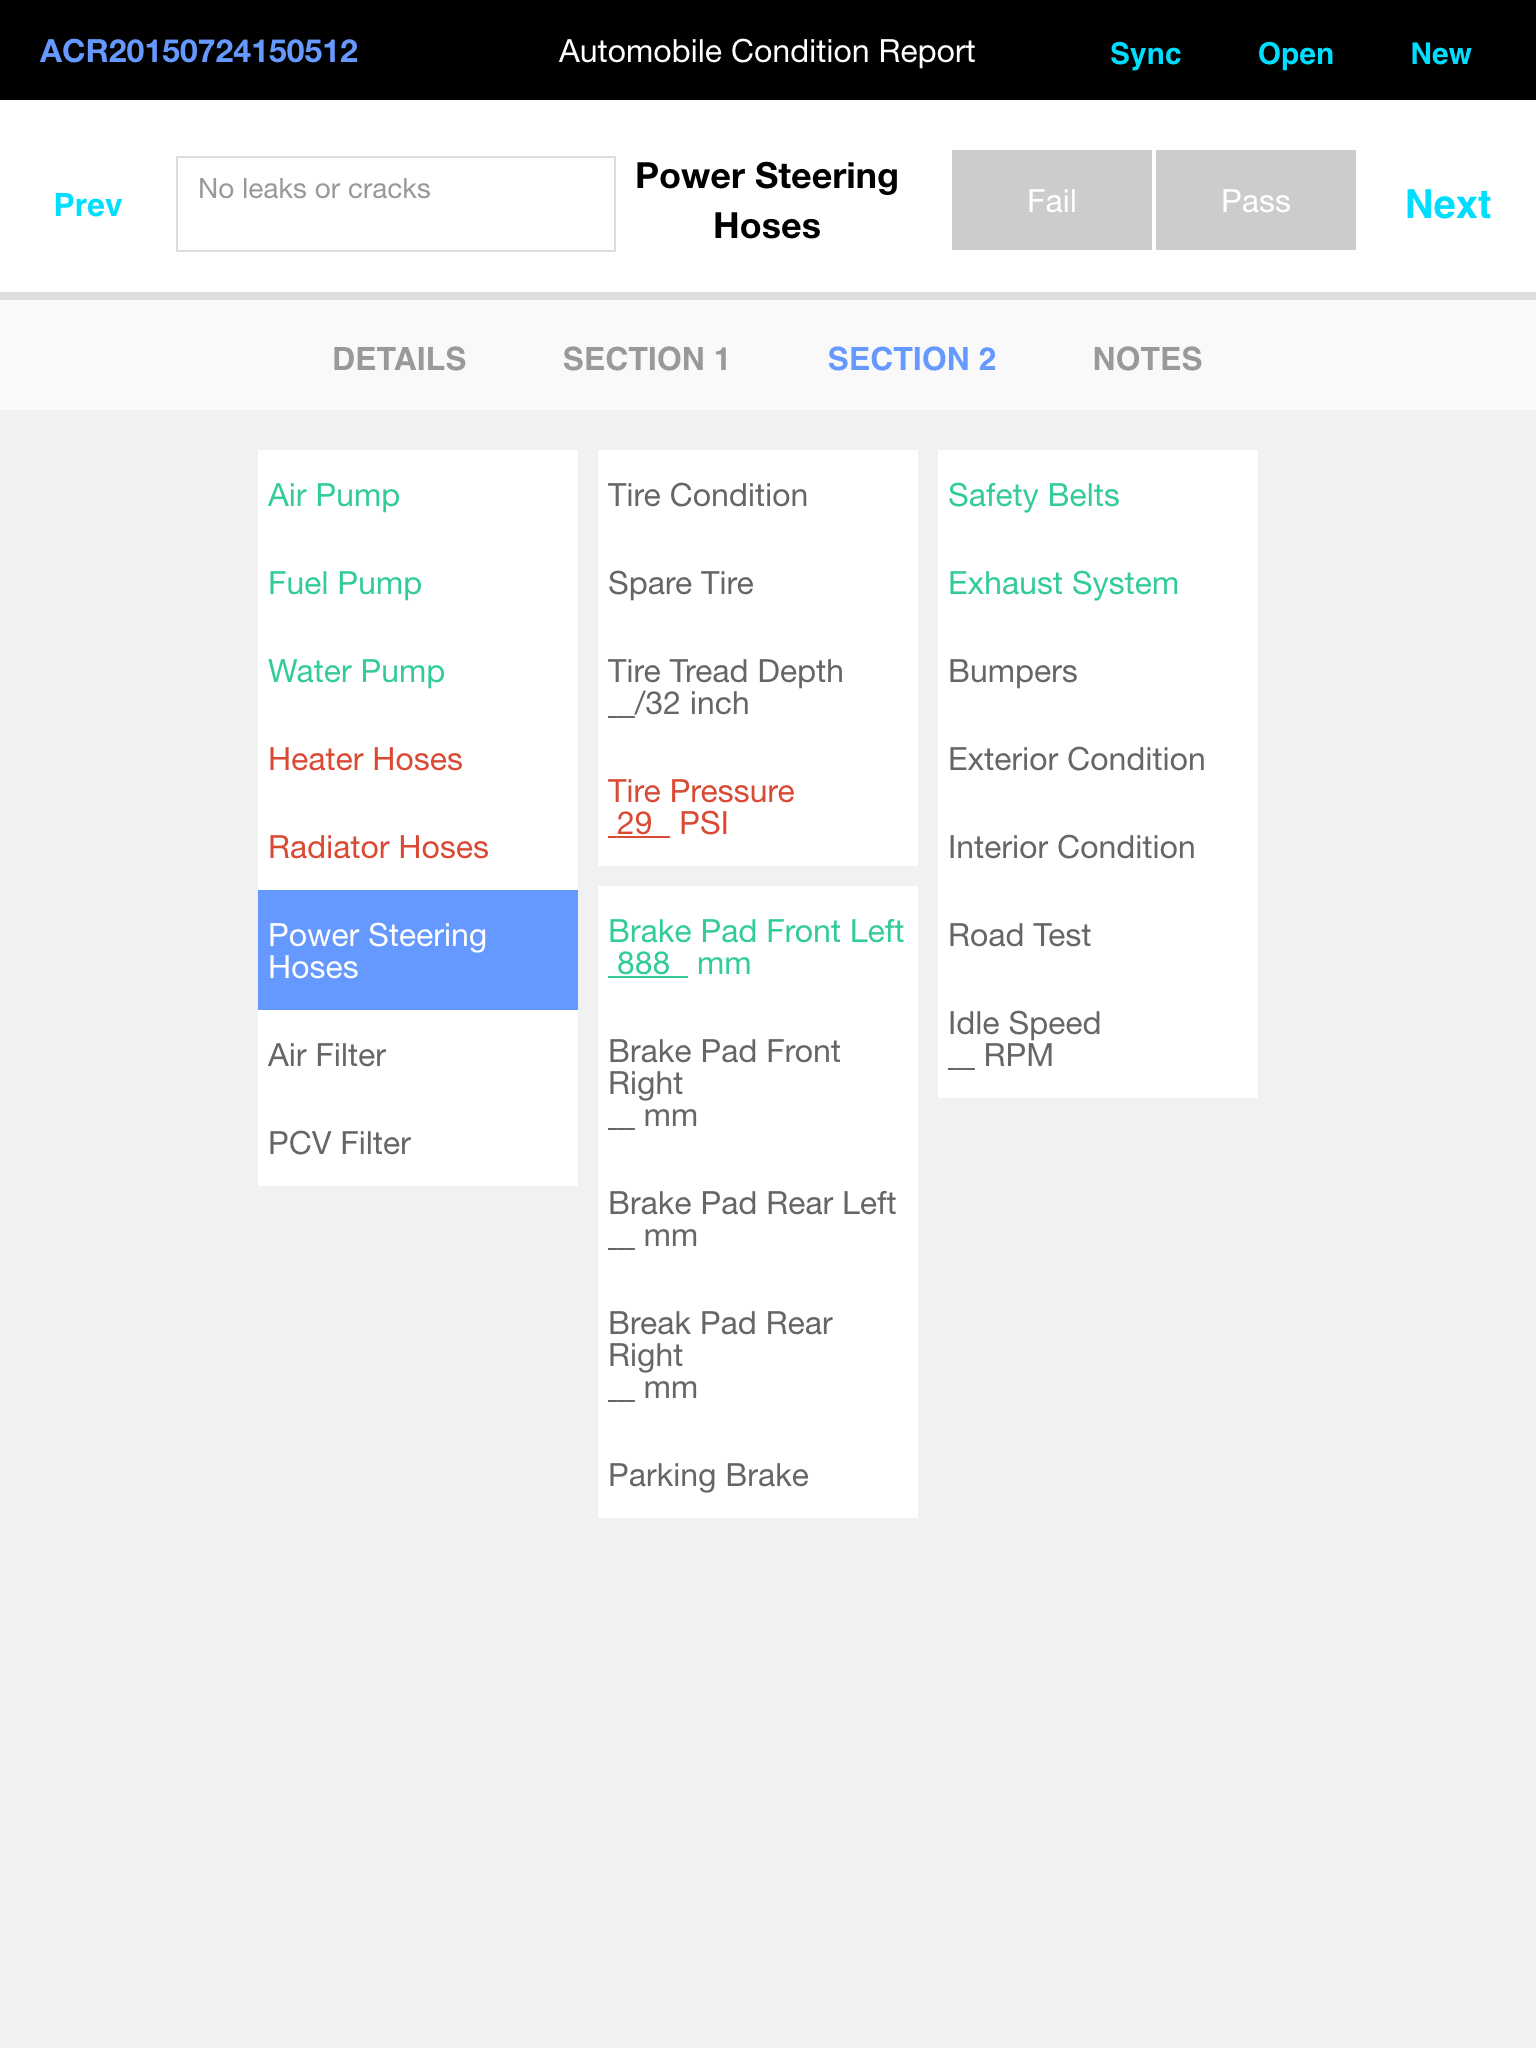Tap report ID ACR20150724150512

pyautogui.click(x=199, y=51)
